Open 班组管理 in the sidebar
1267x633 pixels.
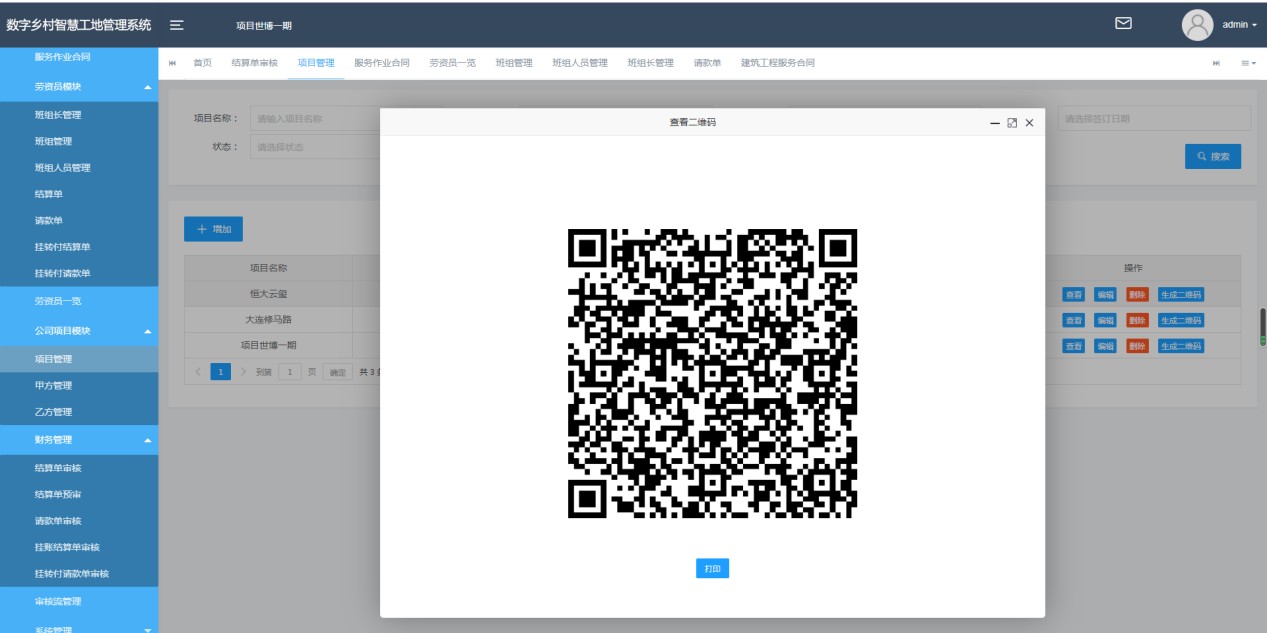[79, 141]
